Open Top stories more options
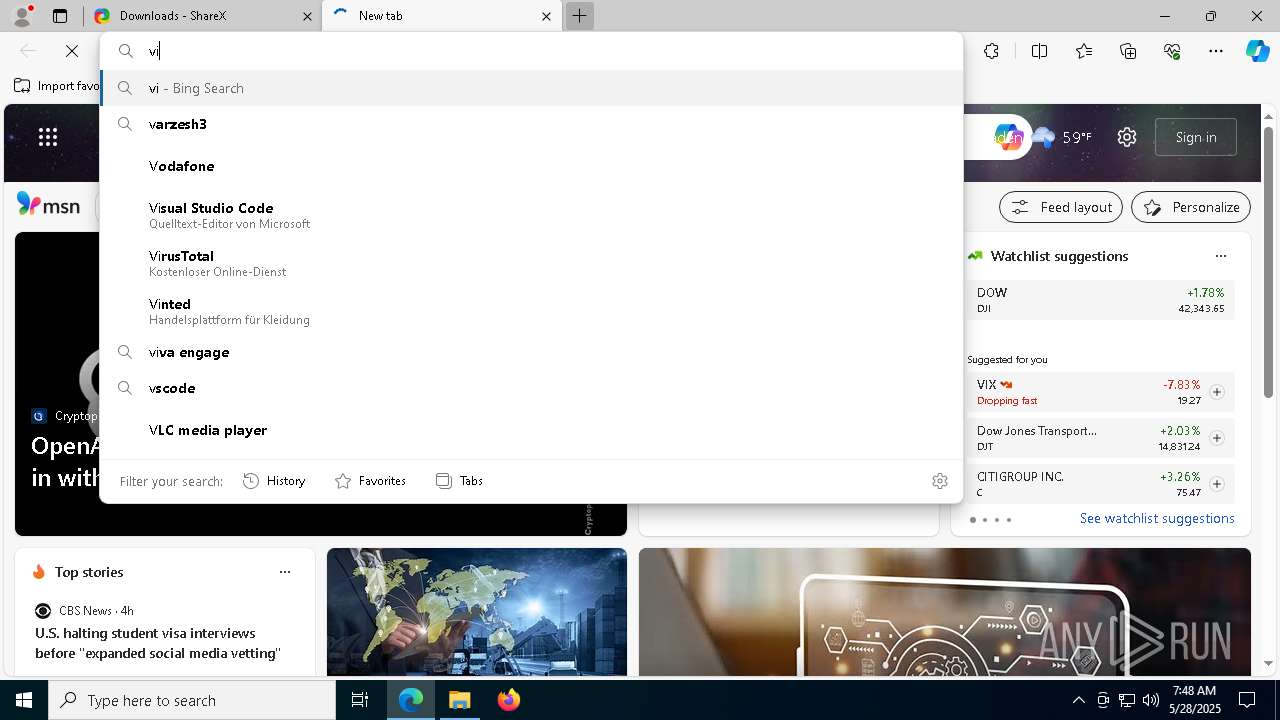The image size is (1280, 720). (x=285, y=572)
